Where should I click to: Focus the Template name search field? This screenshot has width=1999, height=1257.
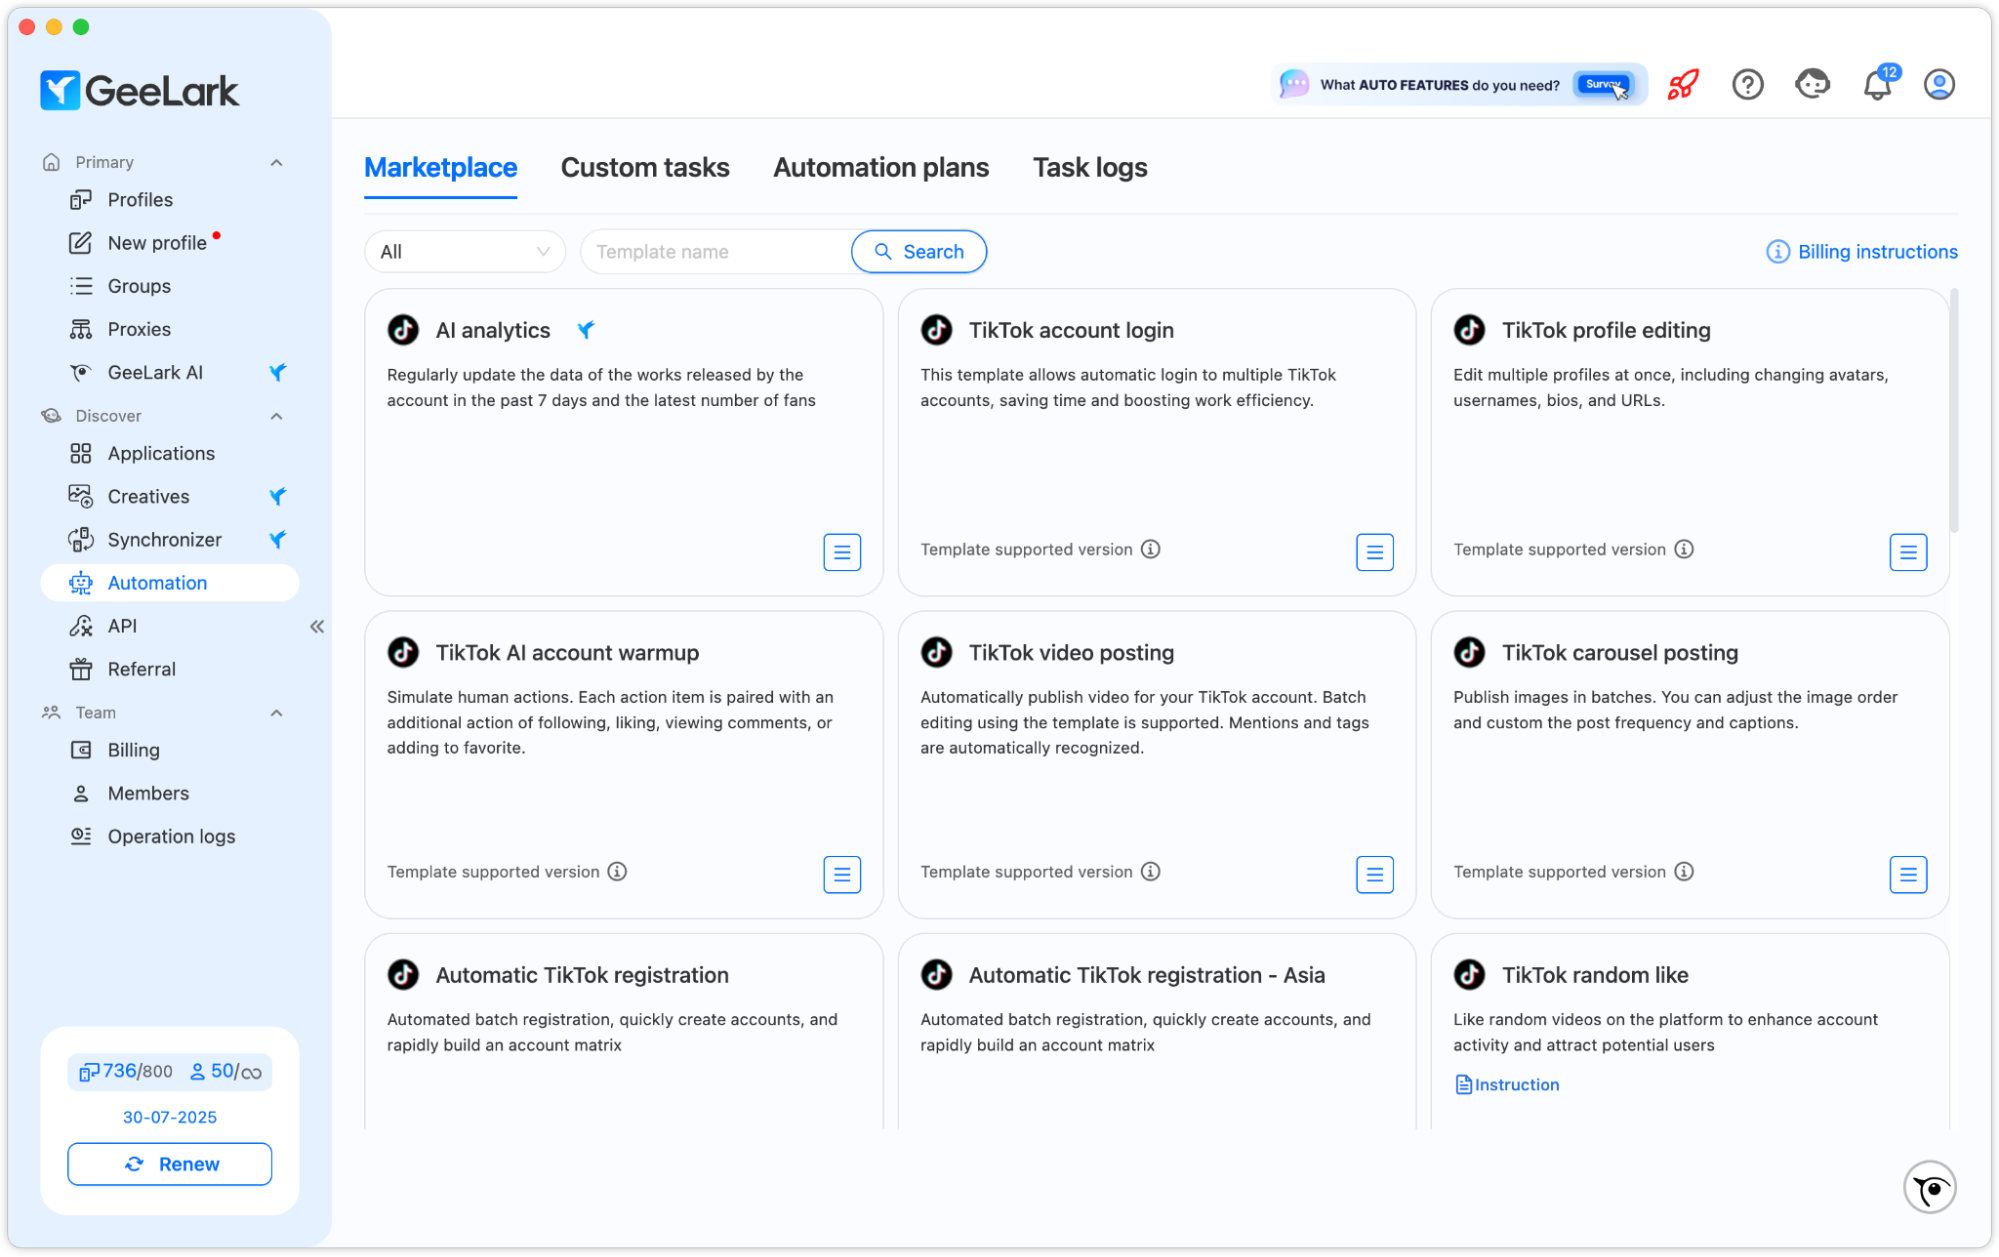(x=716, y=252)
